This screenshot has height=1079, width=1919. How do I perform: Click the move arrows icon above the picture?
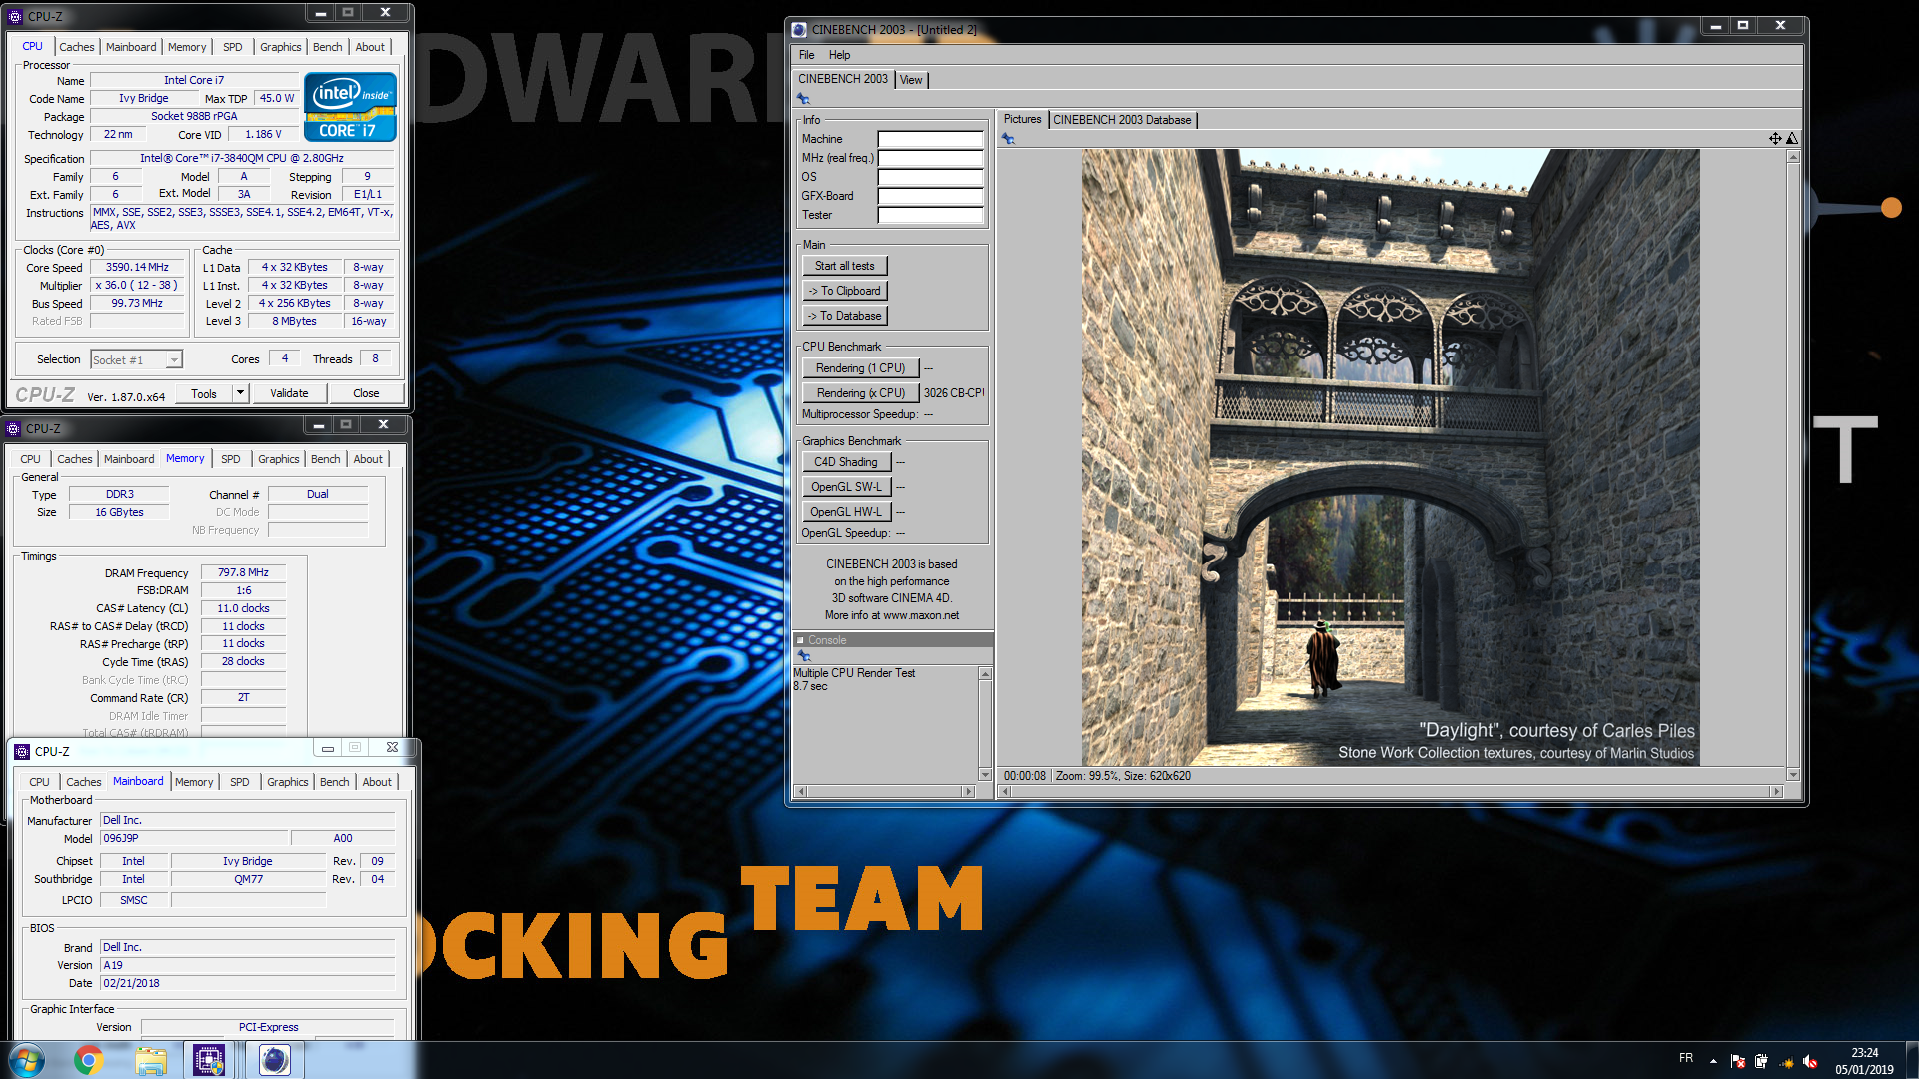pyautogui.click(x=1775, y=139)
